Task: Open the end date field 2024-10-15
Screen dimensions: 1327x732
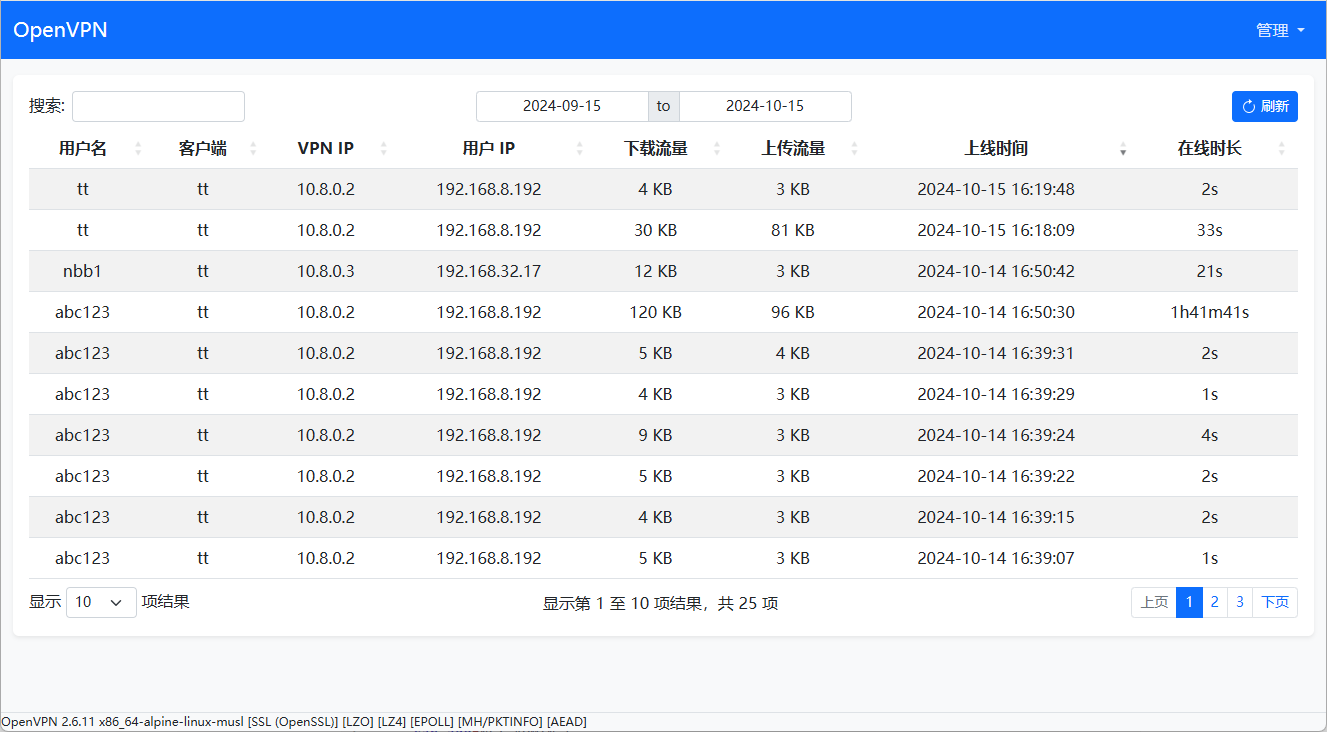Action: click(765, 106)
